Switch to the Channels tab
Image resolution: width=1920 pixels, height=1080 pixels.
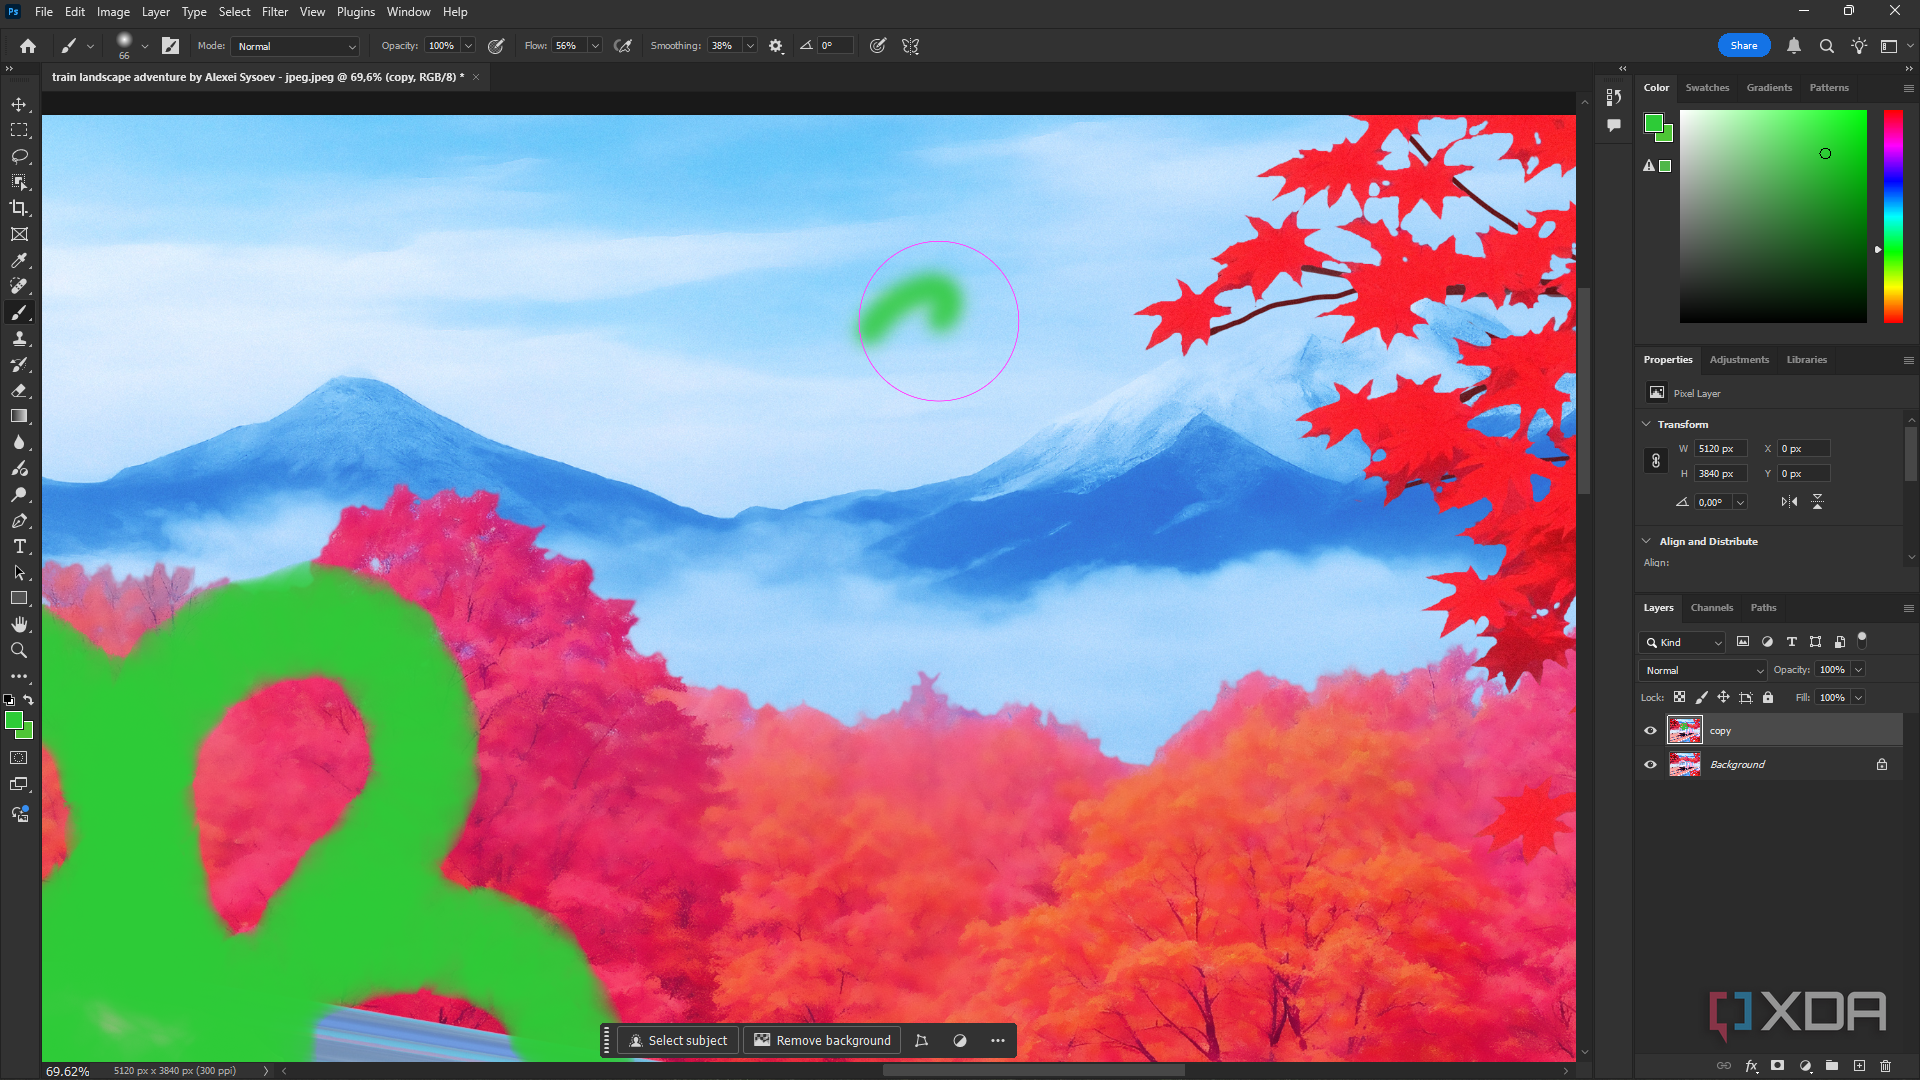(1712, 608)
